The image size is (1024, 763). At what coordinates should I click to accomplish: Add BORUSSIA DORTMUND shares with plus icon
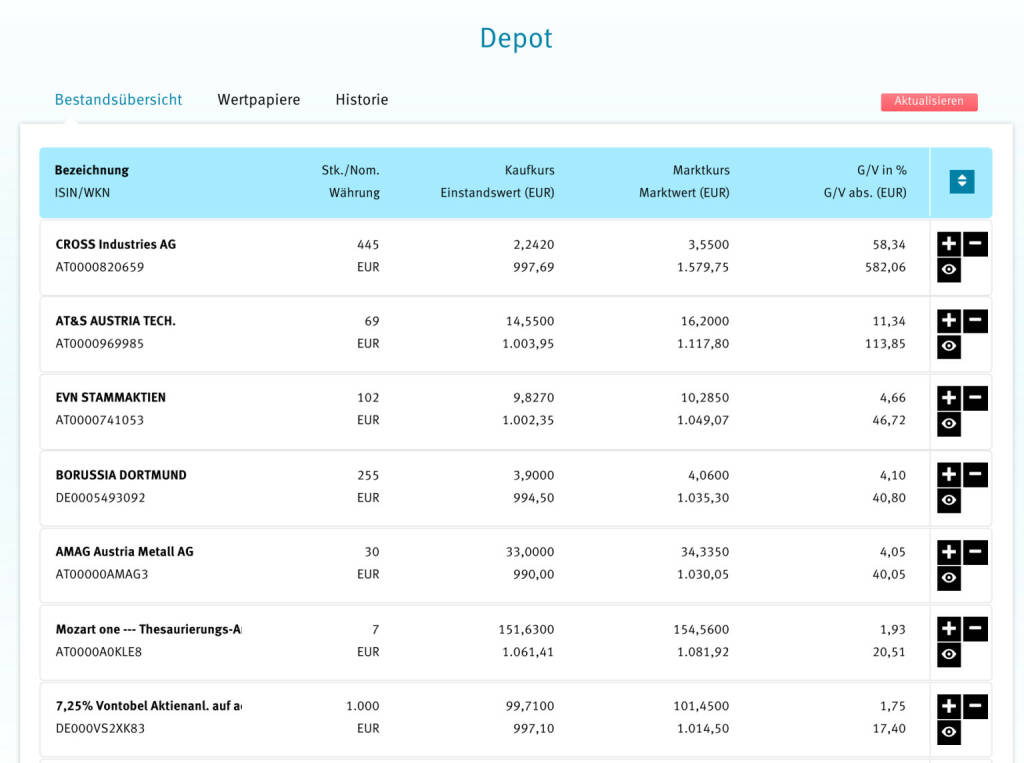coord(949,475)
